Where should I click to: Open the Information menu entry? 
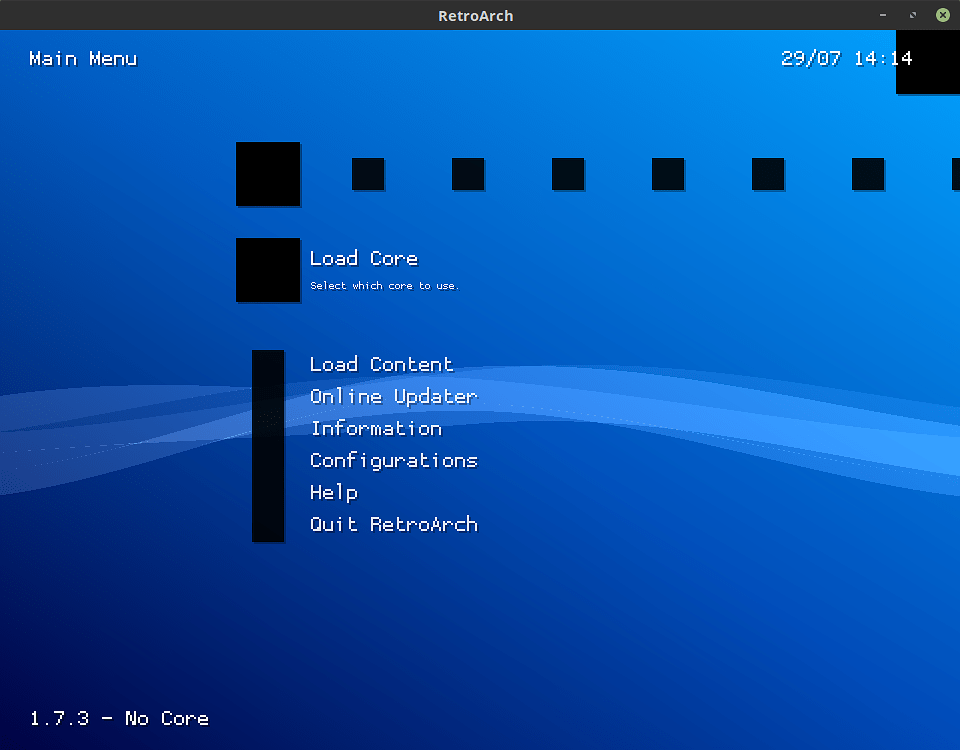point(376,428)
